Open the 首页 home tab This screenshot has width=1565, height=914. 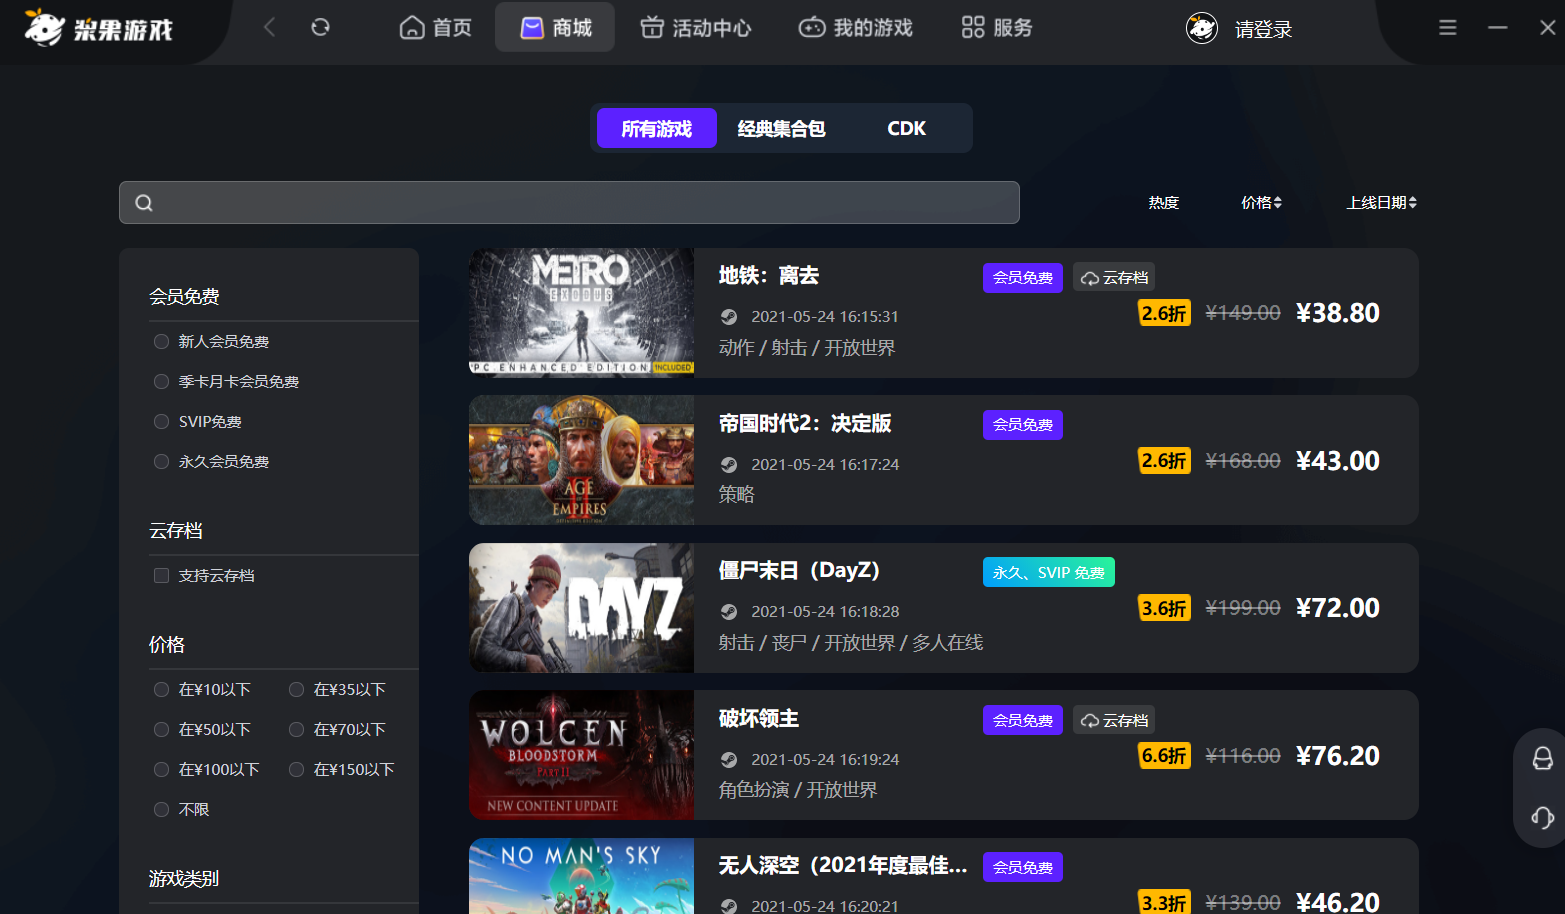[x=435, y=27]
